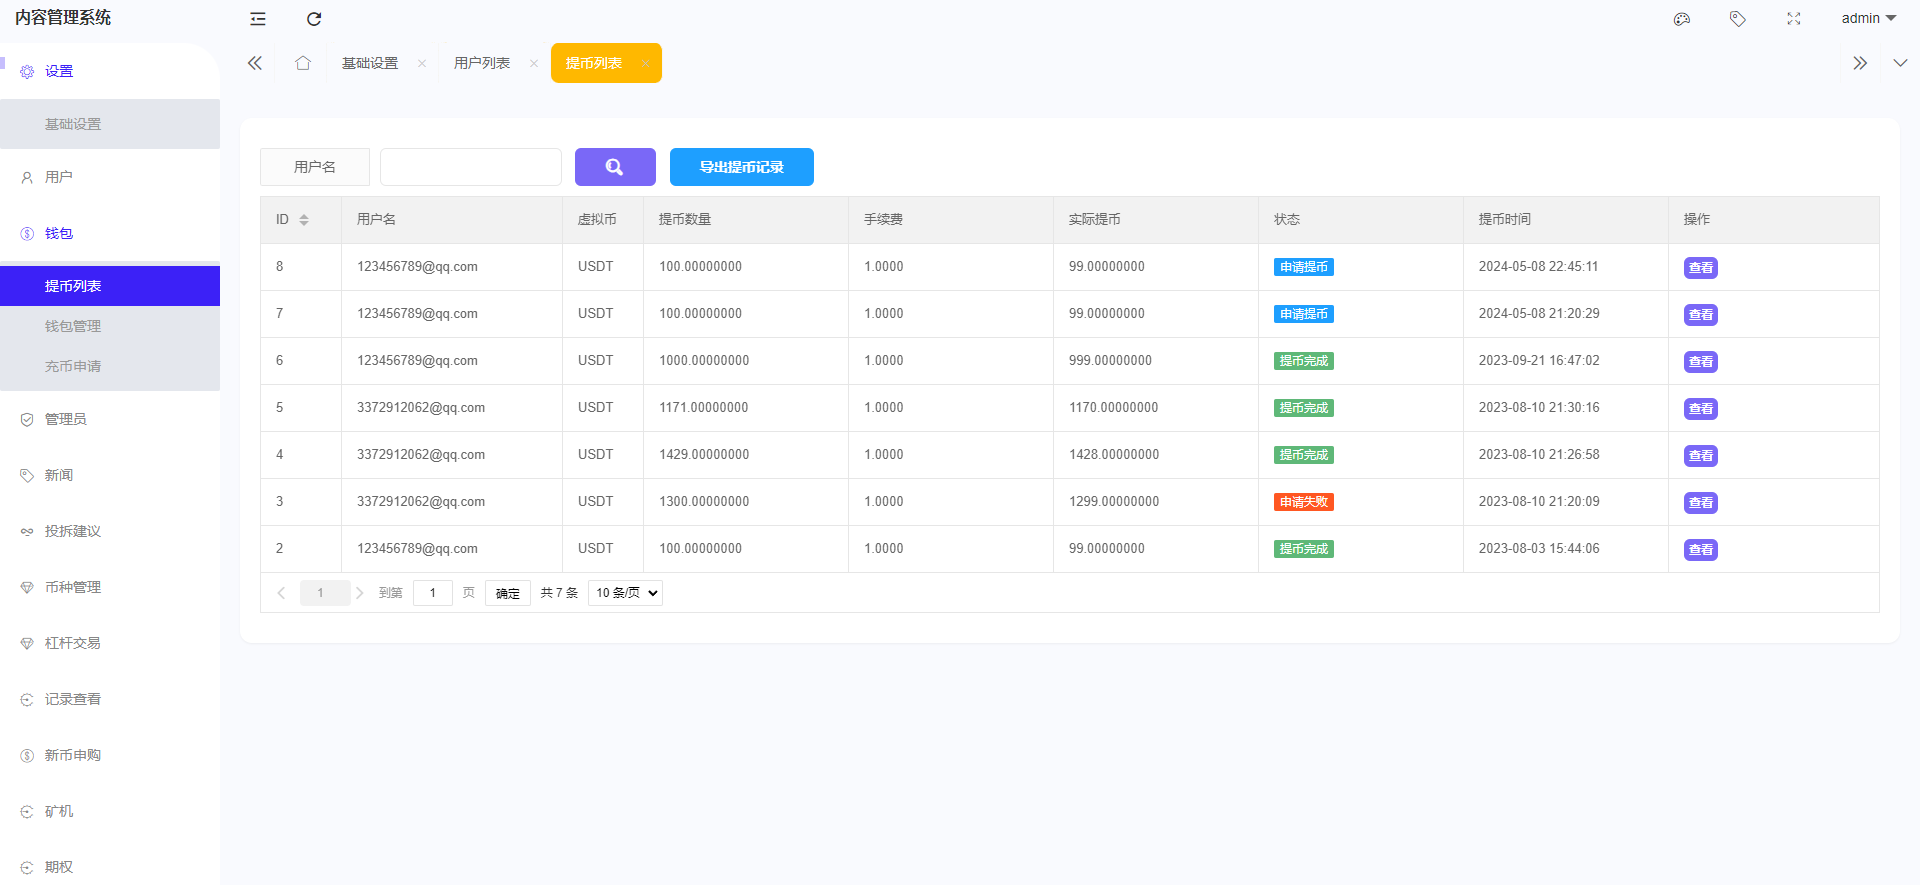Viewport: 1920px width, 885px height.
Task: Sort the table by ID column
Action: tap(304, 220)
